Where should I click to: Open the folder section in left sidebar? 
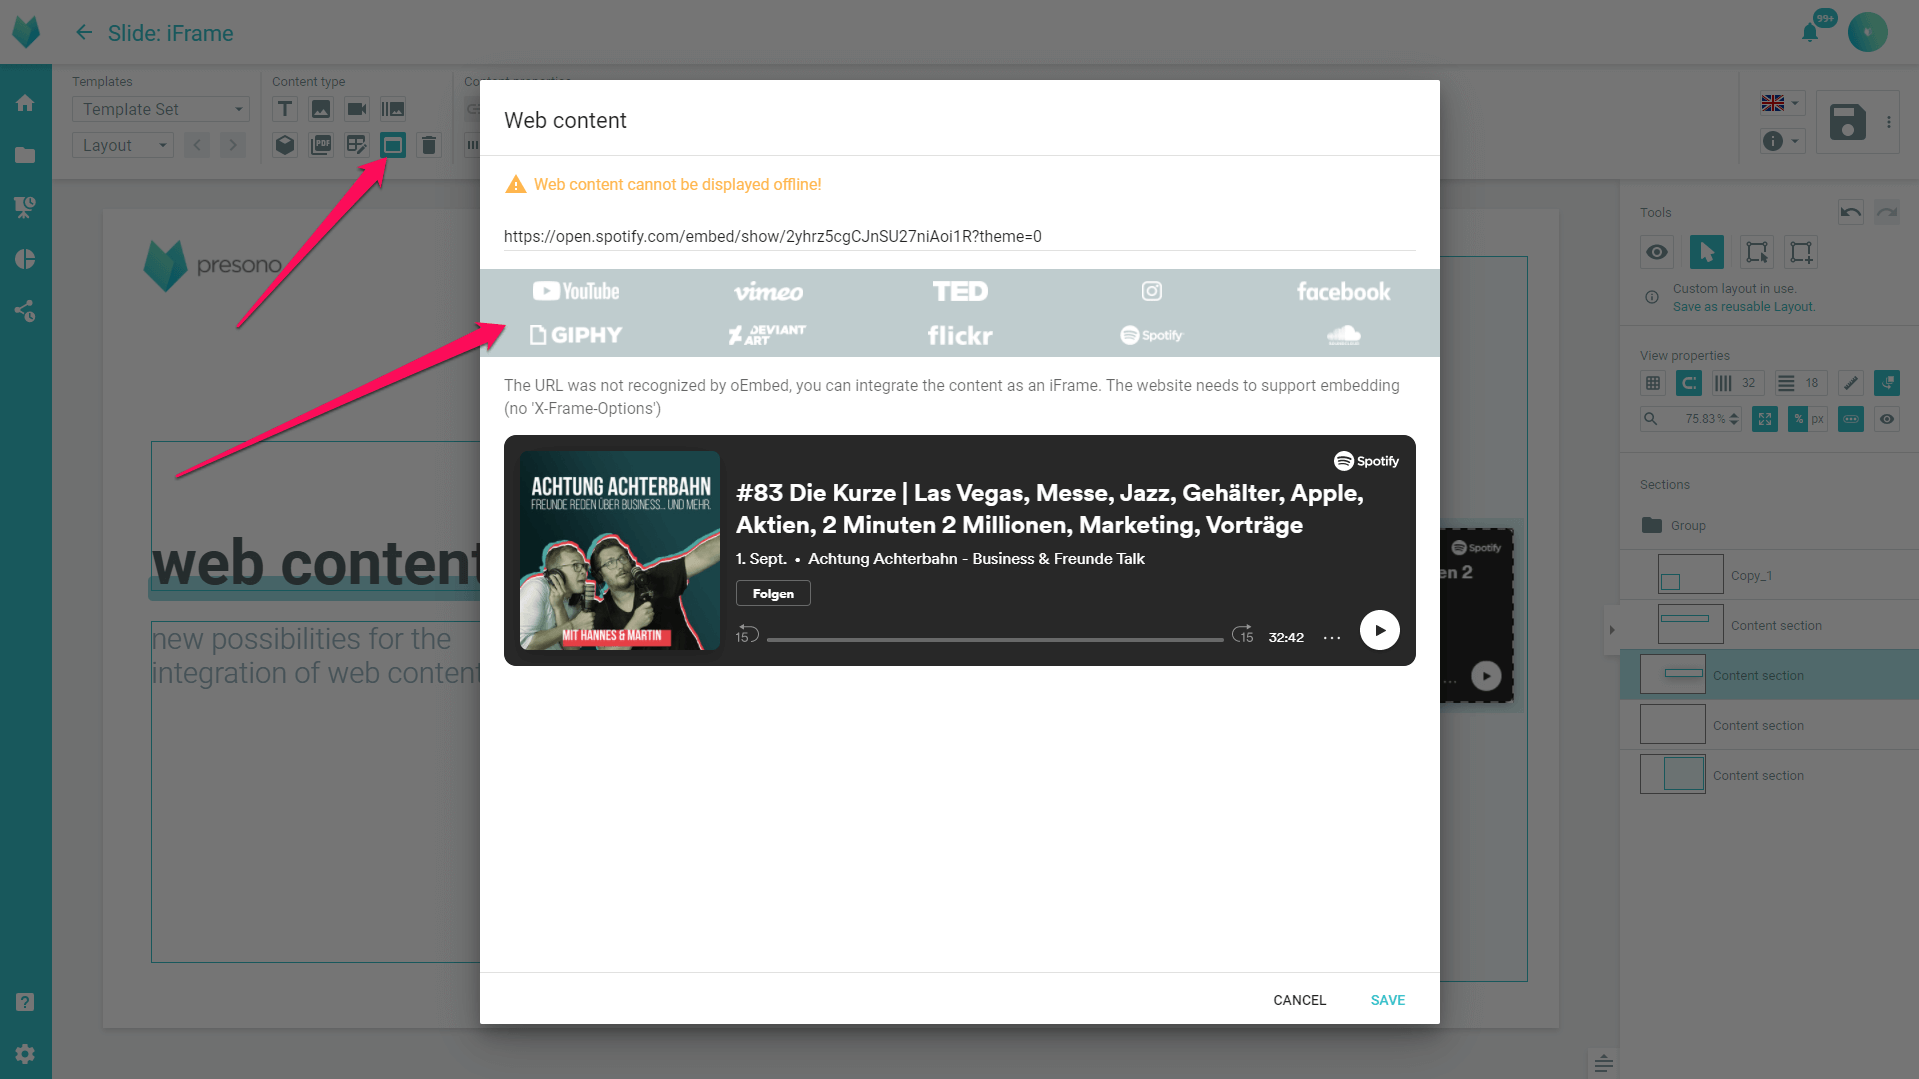(25, 155)
